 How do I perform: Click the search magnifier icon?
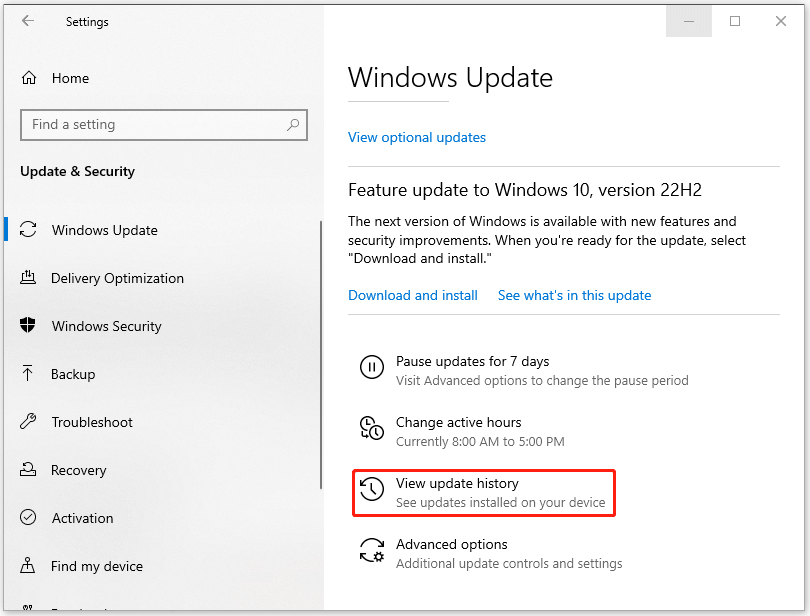tap(293, 125)
